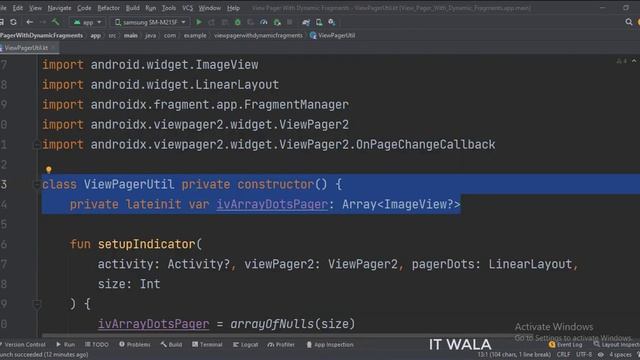Click the ivArrayDotsPager property declaration

[272, 204]
